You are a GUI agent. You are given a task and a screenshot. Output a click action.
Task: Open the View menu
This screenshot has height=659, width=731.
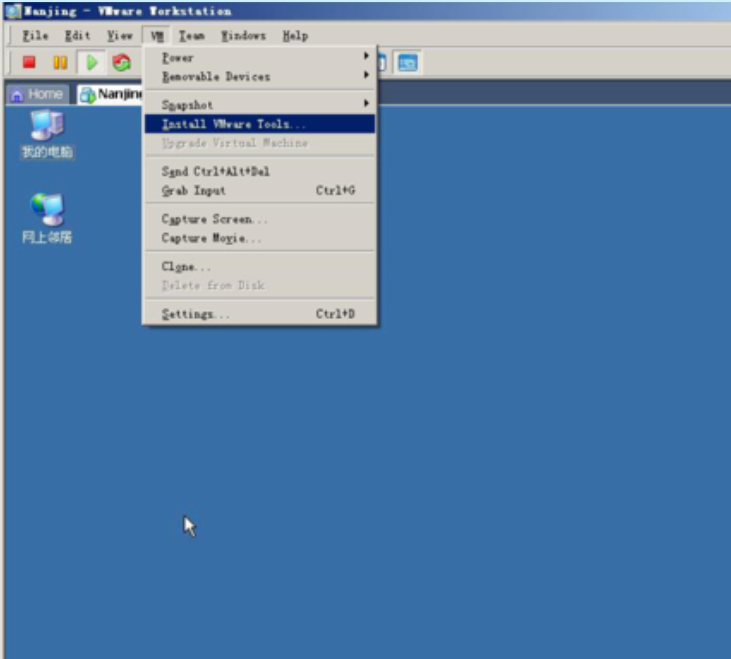120,35
